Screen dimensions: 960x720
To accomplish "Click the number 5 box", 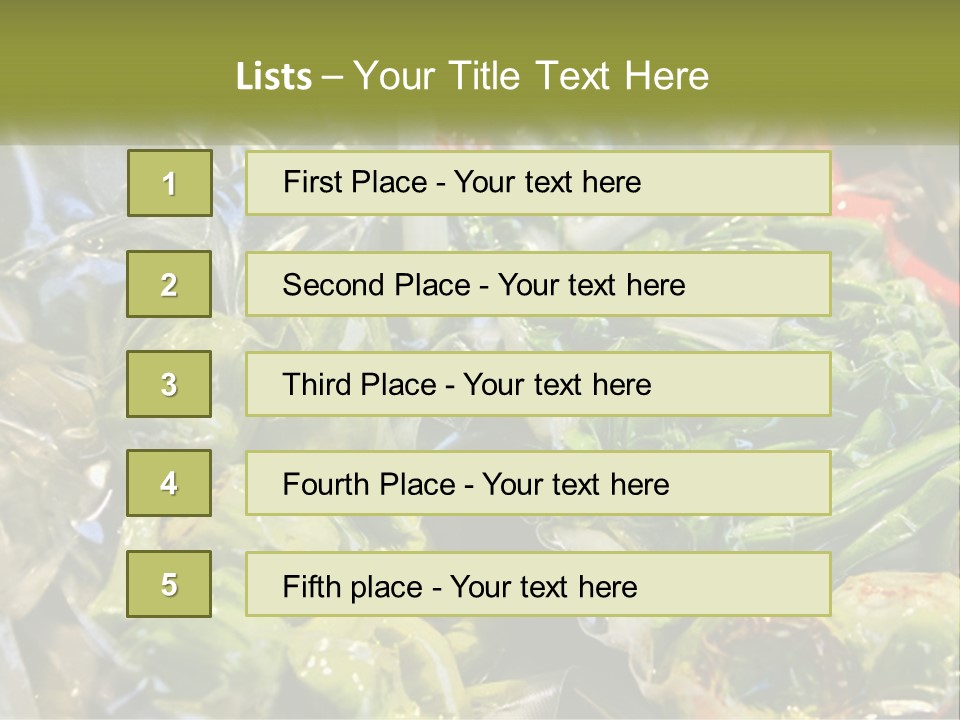I will (170, 584).
